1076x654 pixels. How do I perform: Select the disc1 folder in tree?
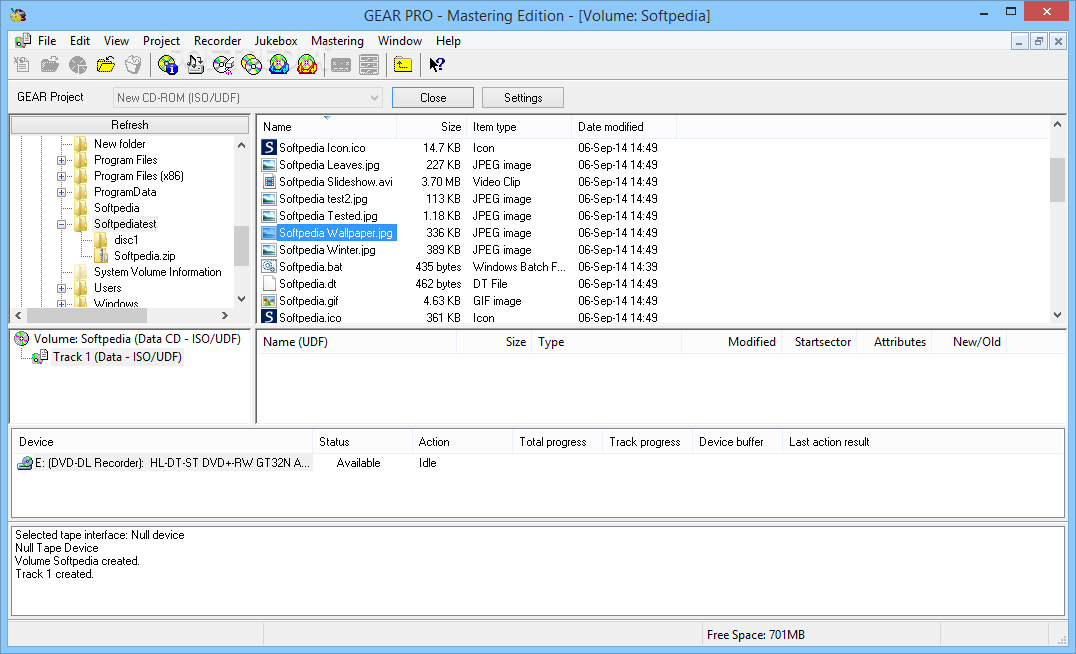tap(126, 240)
